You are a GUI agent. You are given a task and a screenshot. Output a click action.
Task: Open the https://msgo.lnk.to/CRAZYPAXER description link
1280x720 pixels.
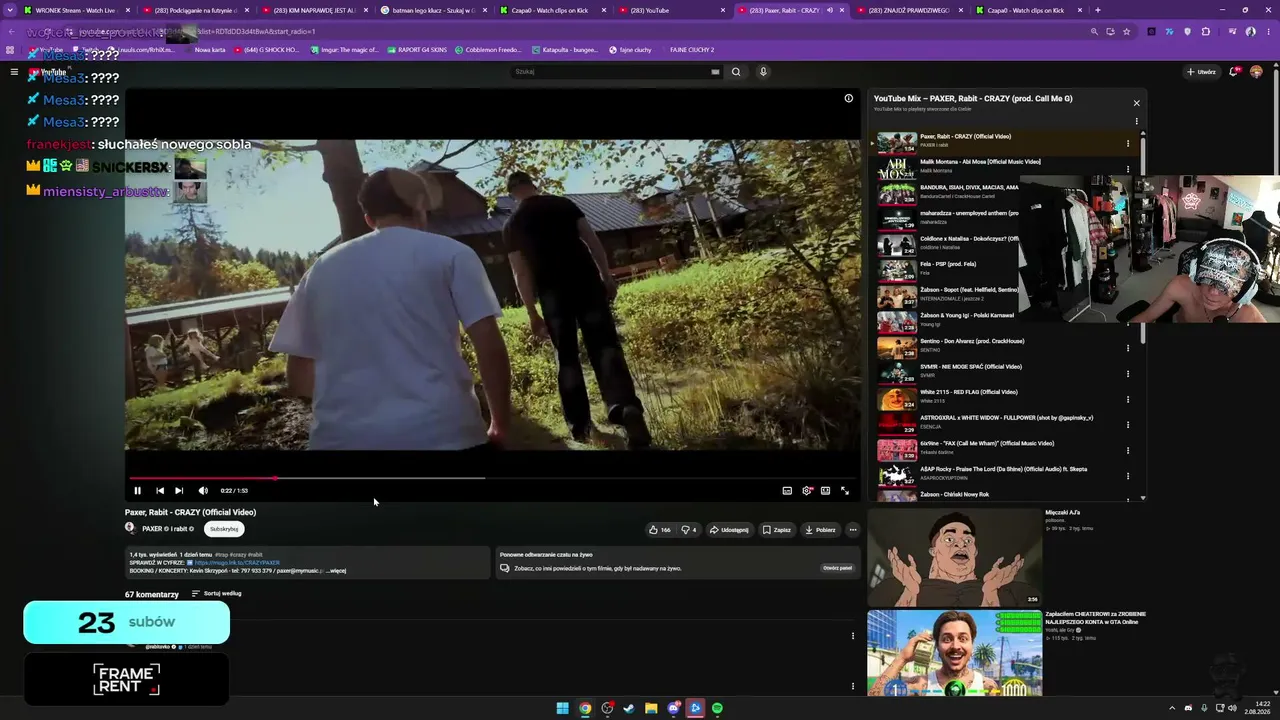237,563
